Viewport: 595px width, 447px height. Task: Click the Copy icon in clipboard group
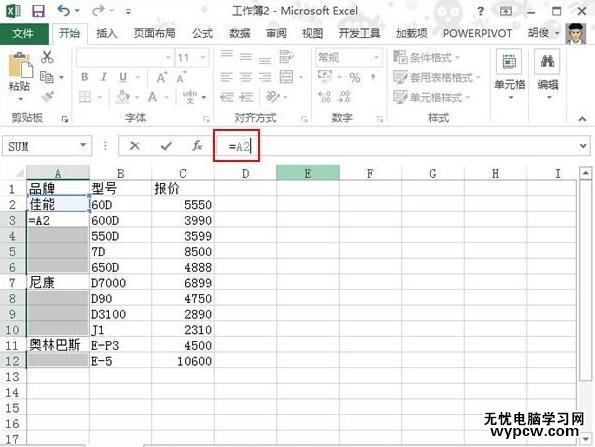click(x=47, y=77)
